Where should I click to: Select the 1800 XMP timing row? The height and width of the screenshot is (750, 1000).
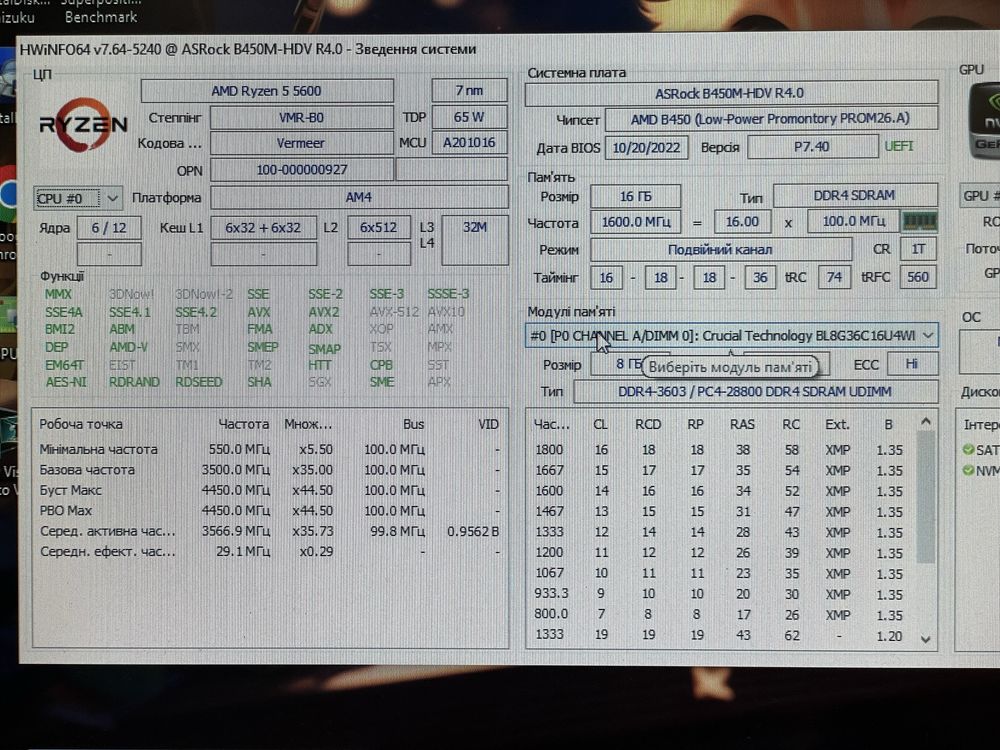click(721, 450)
